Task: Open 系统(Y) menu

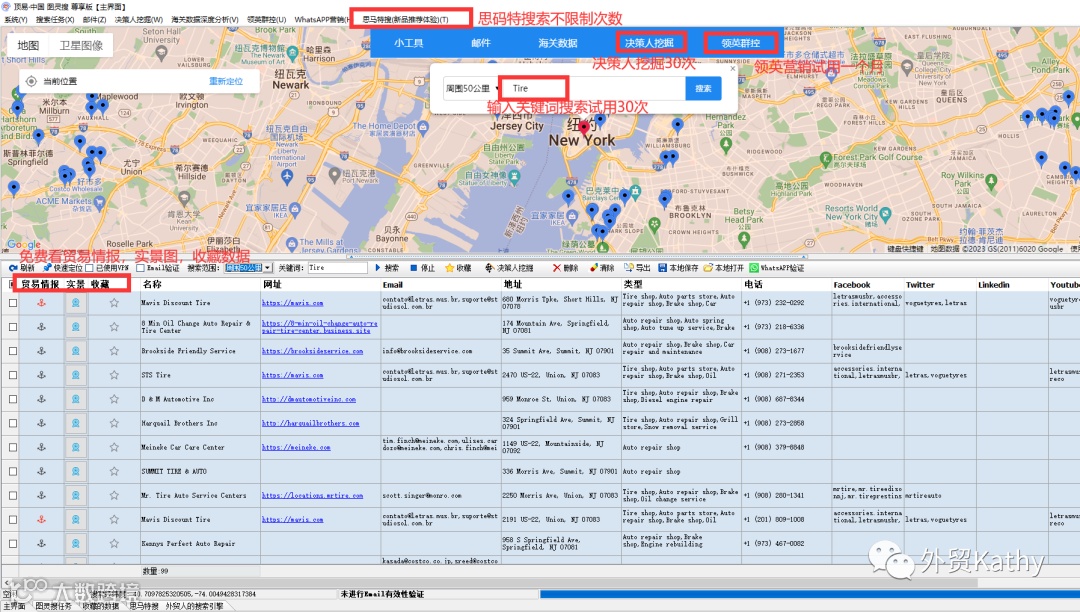Action: coord(15,19)
